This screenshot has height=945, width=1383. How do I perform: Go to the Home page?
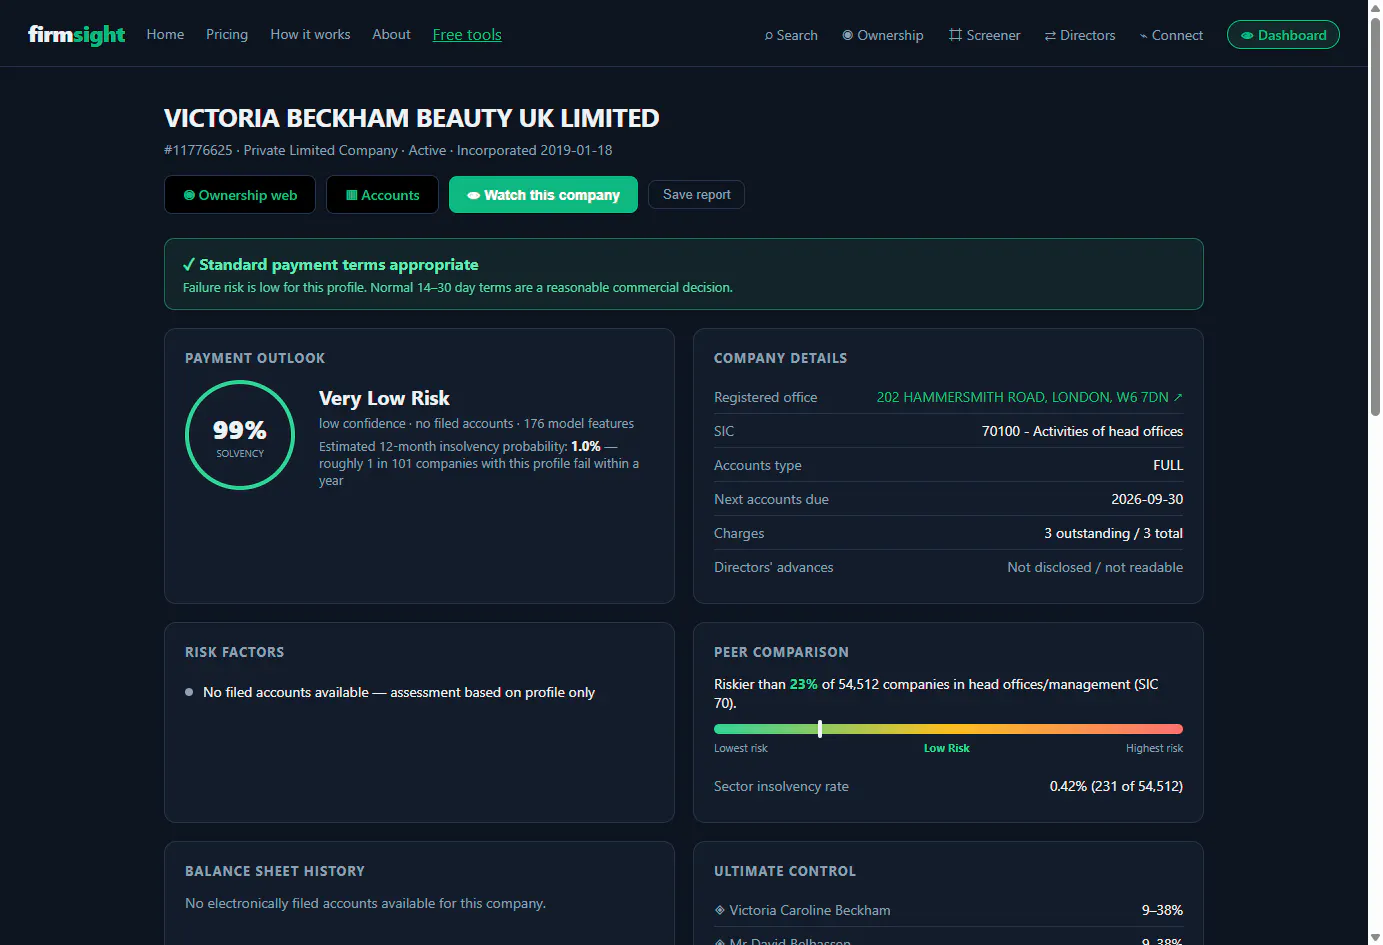pyautogui.click(x=165, y=34)
